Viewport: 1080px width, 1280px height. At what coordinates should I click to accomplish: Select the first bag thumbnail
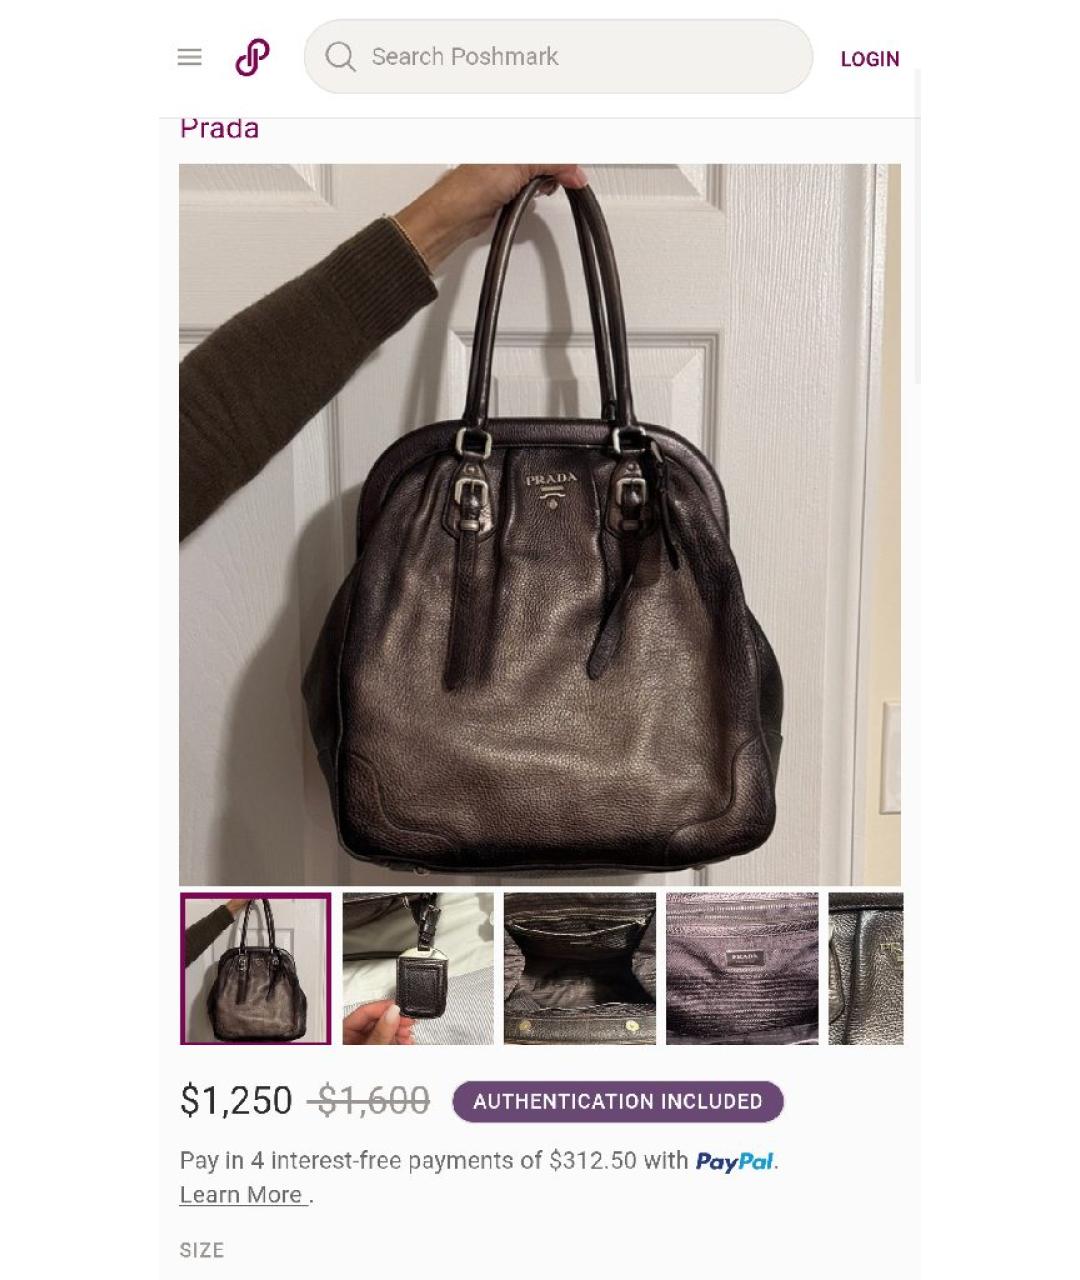click(256, 969)
